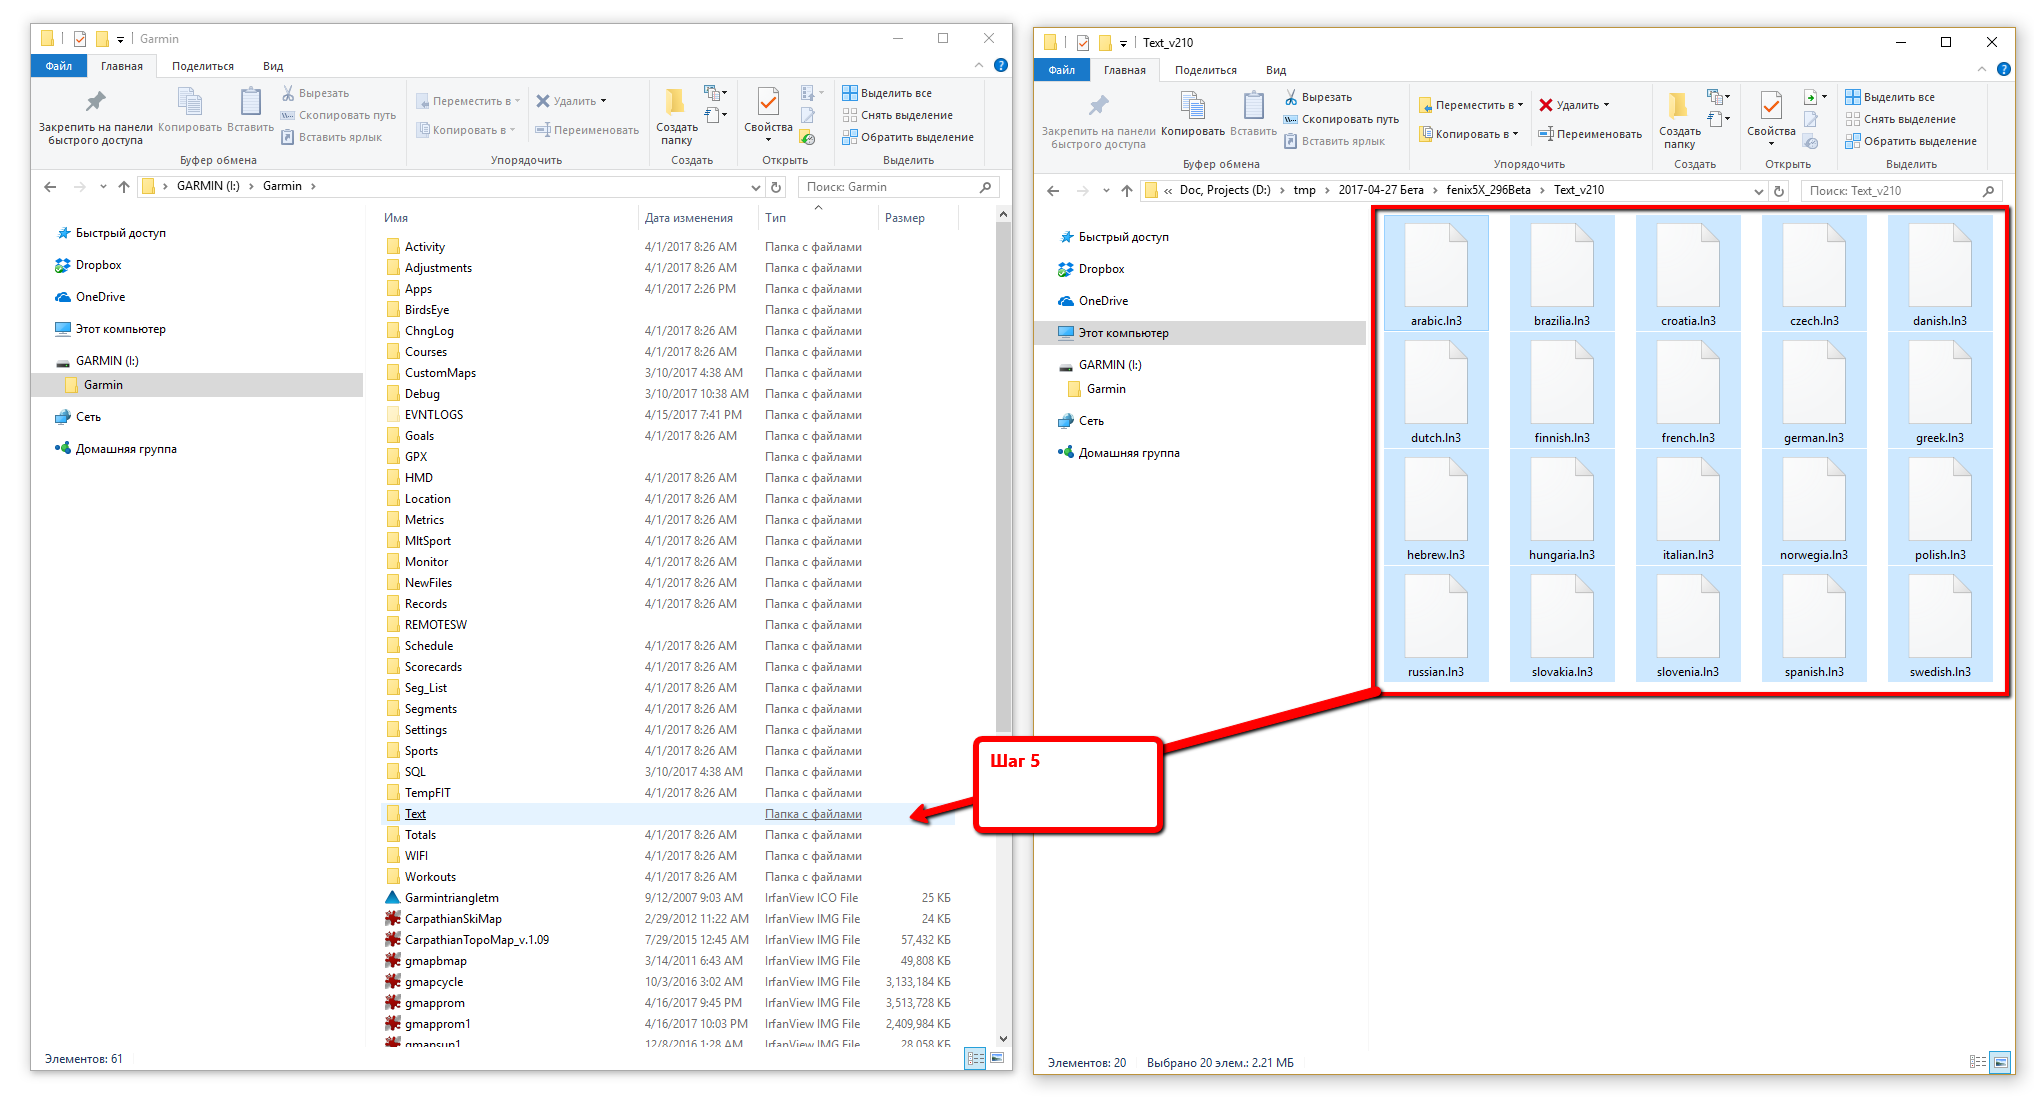Click the refresh icon beside the Garmin address bar
The width and height of the screenshot is (2034, 1099).
[x=776, y=187]
